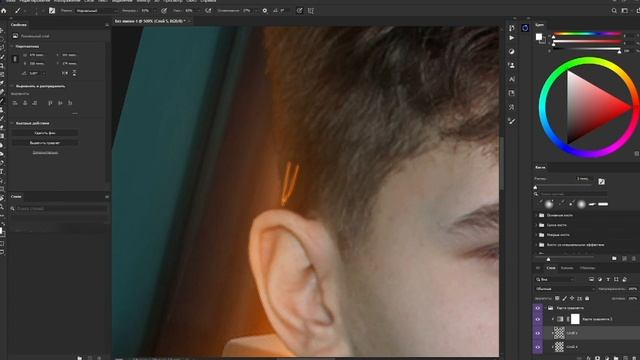Delete brush trash icon in Кисти panel
The width and height of the screenshot is (640, 360).
pos(634,258)
